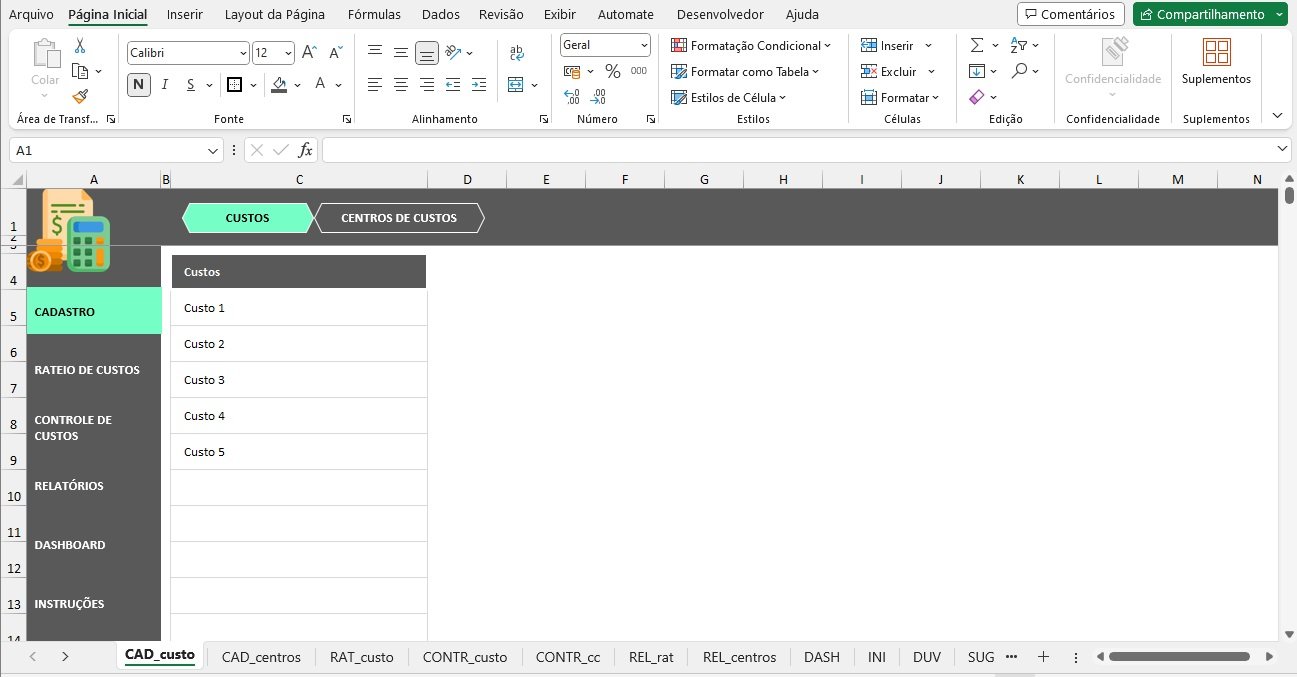Click the fill color paint bucket swatch
Viewport: 1297px width, 677px height.
point(280,85)
